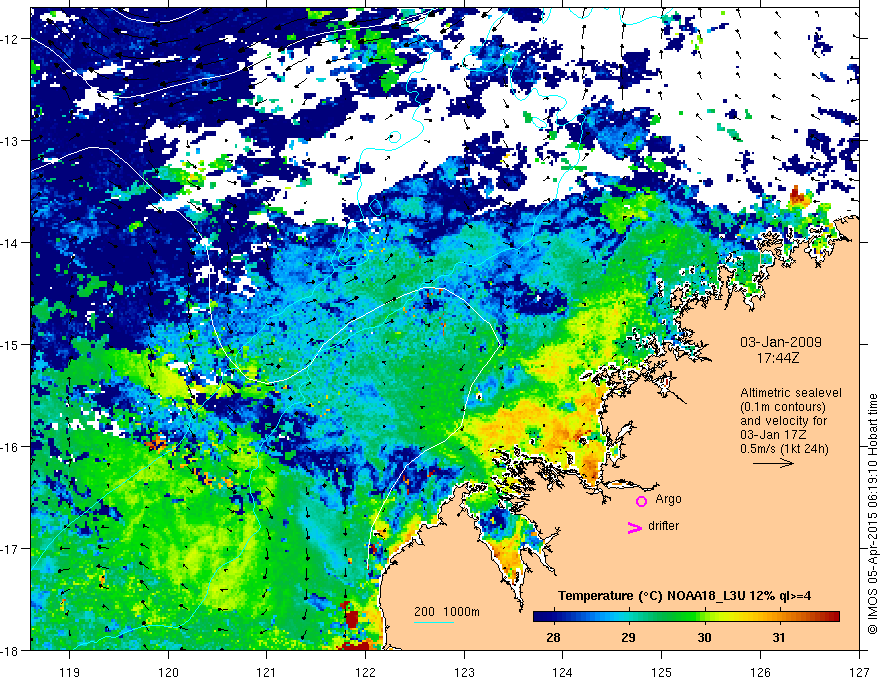
Task: Click the longitude axis label 124
Action: tap(563, 672)
